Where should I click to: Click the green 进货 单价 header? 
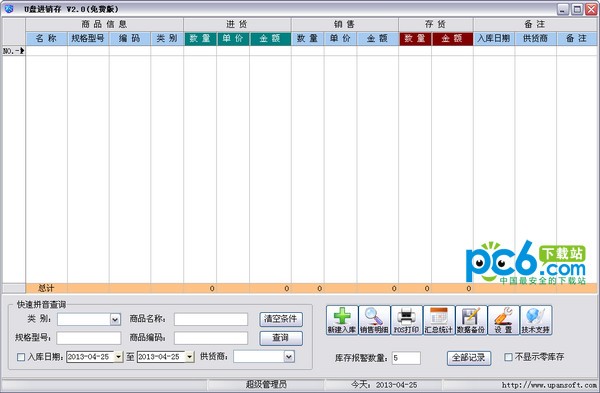tap(233, 39)
